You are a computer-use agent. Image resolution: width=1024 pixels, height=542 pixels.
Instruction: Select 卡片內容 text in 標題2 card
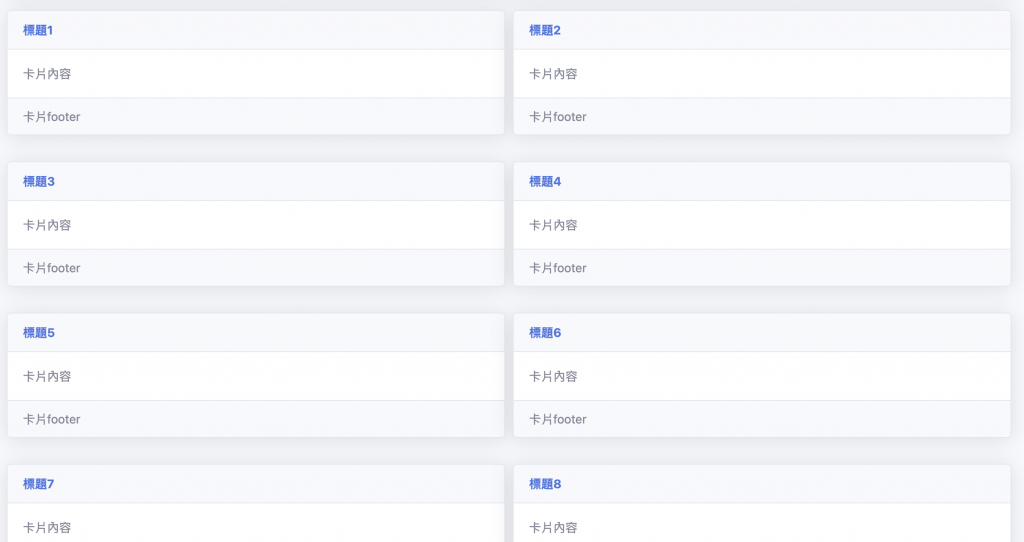tap(553, 74)
